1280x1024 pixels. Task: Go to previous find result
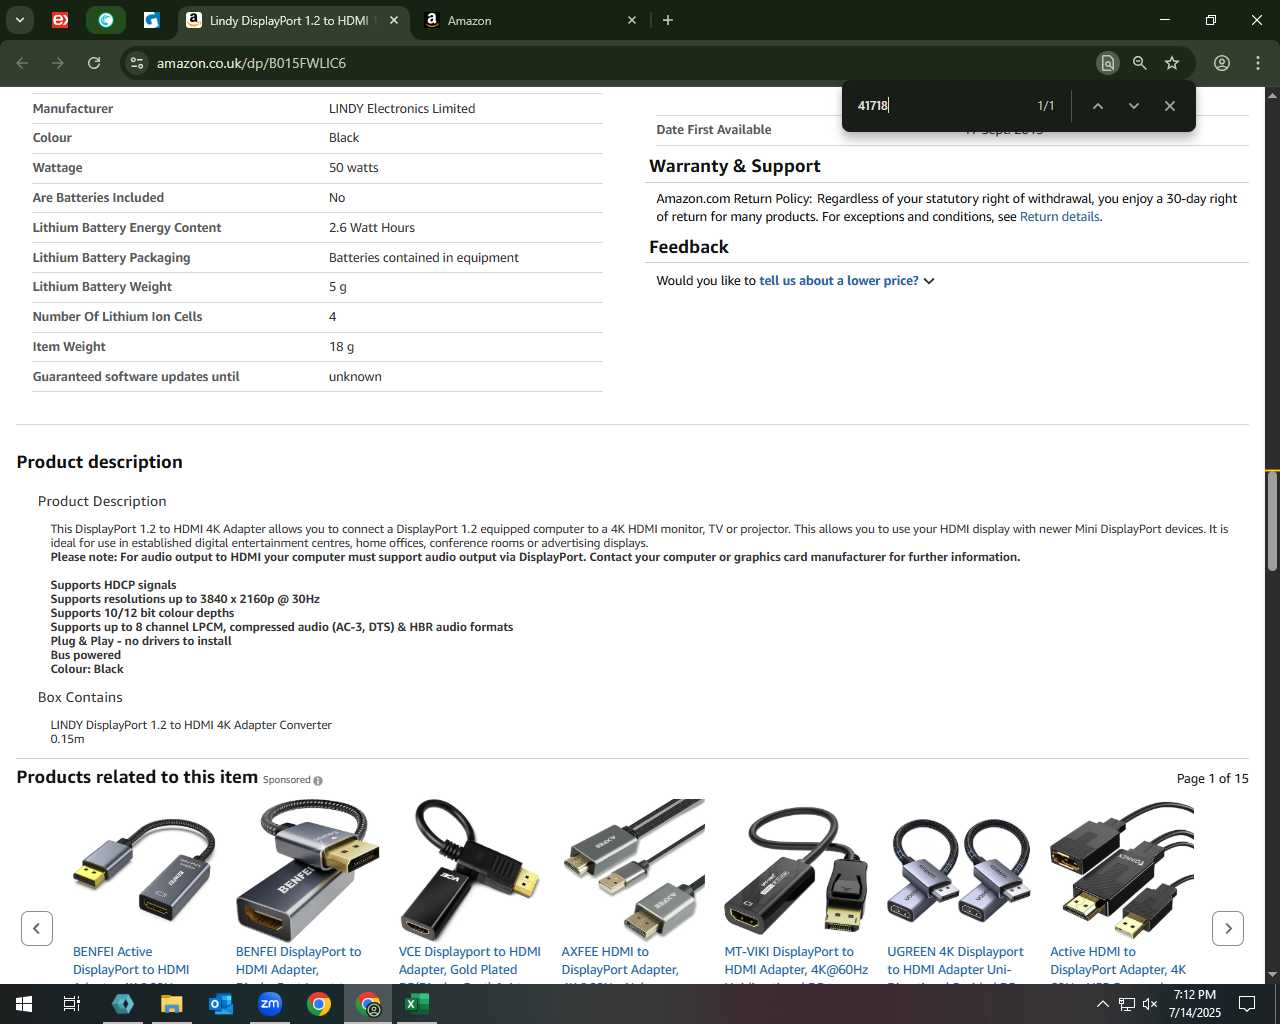[x=1097, y=106]
